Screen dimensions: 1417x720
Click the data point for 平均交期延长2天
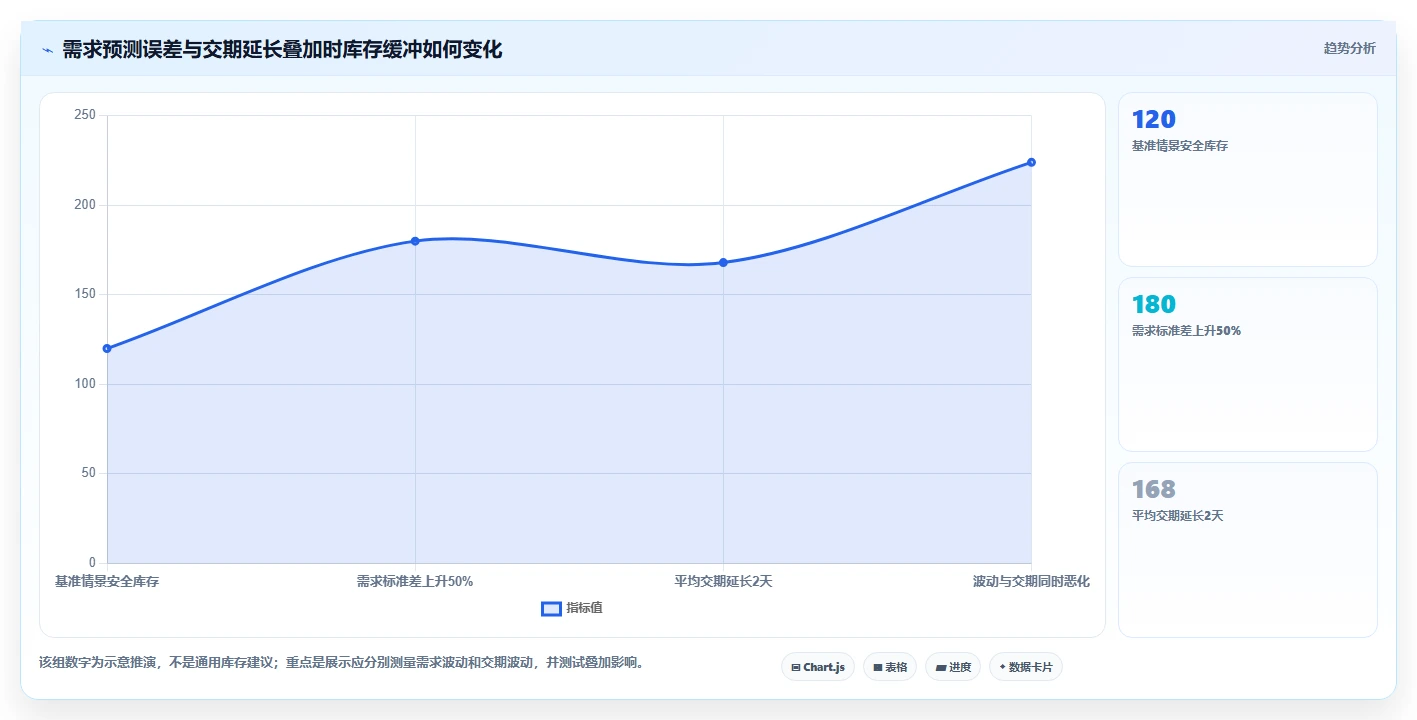pos(723,263)
